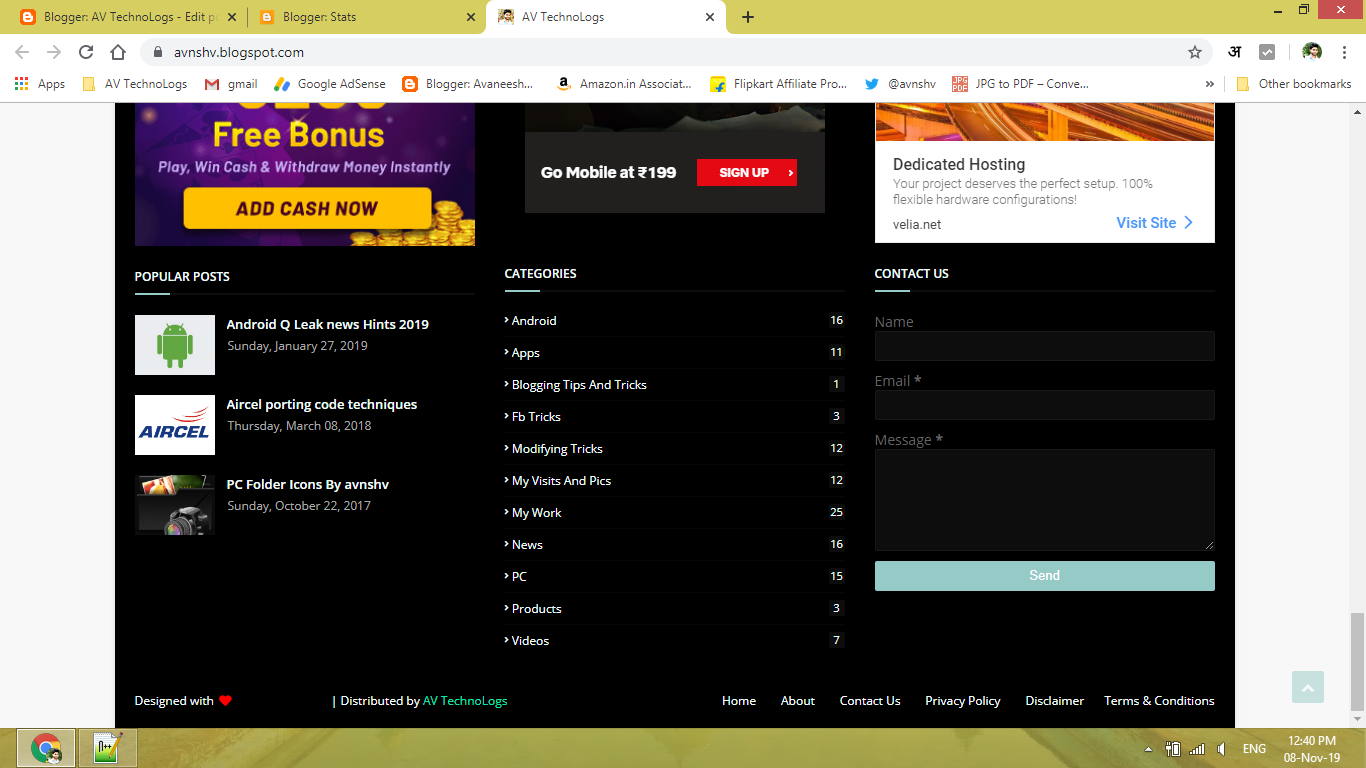Bookmark this page with star icon

click(x=1194, y=52)
